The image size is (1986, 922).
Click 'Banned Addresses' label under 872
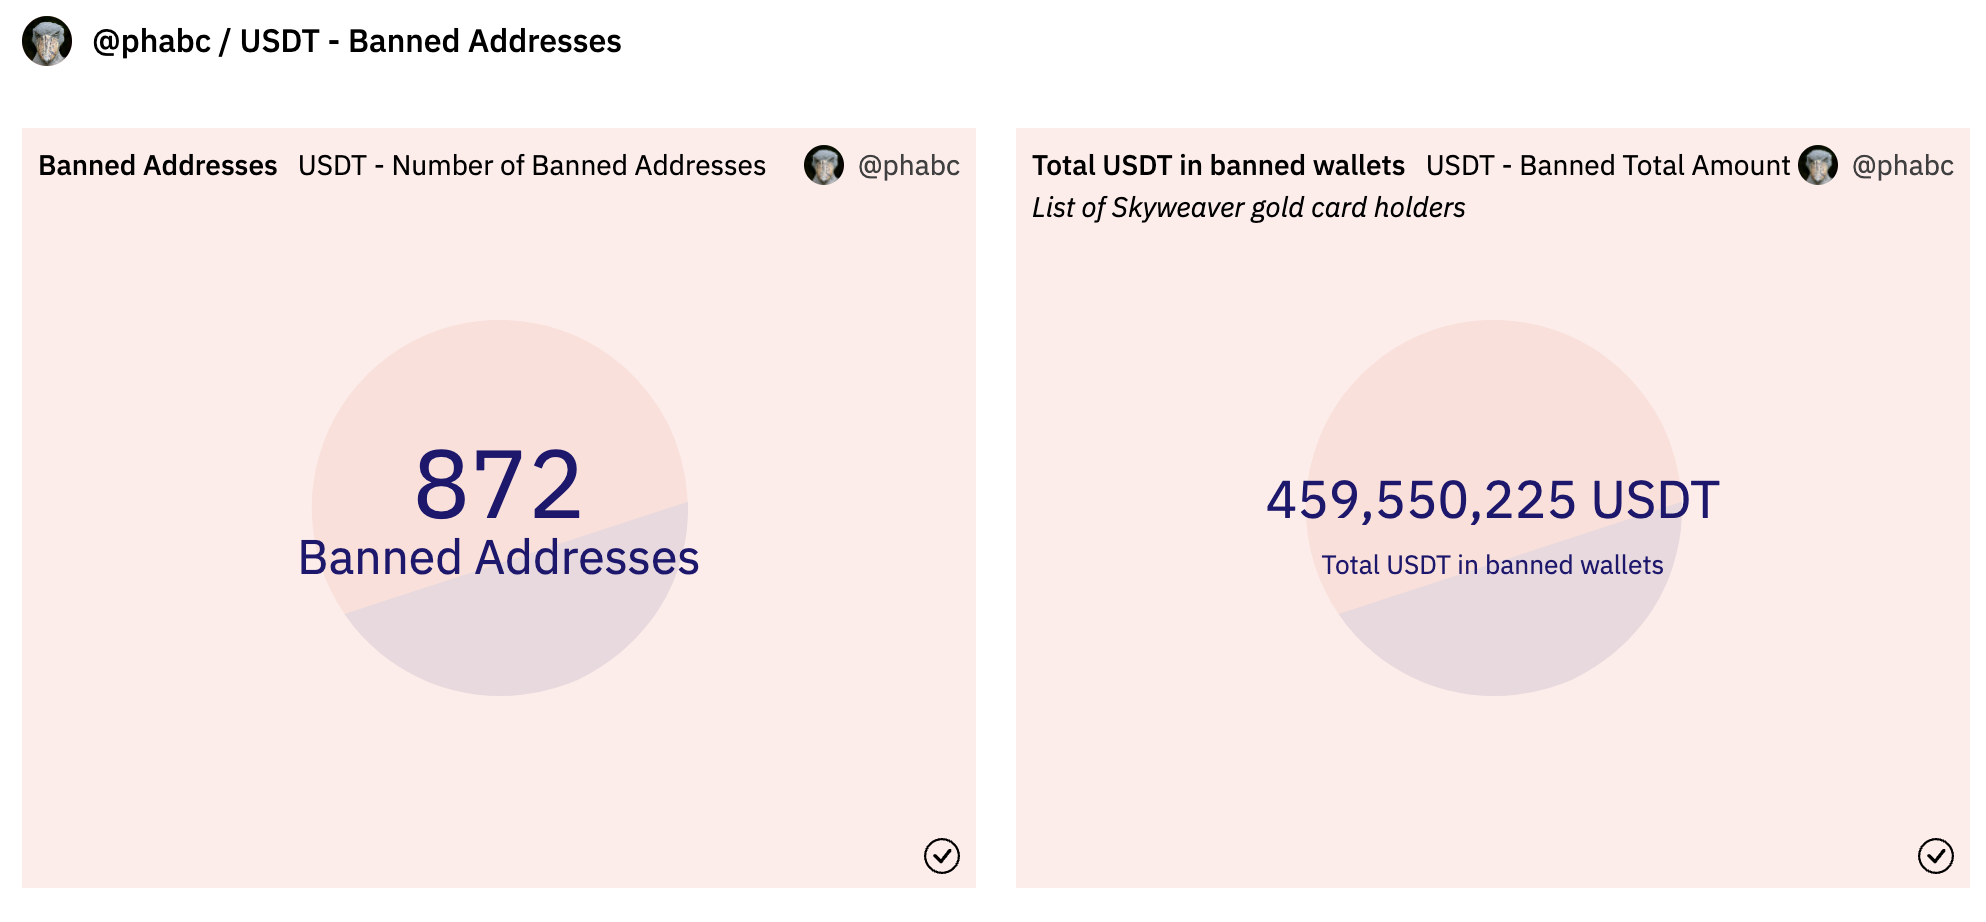click(x=498, y=558)
